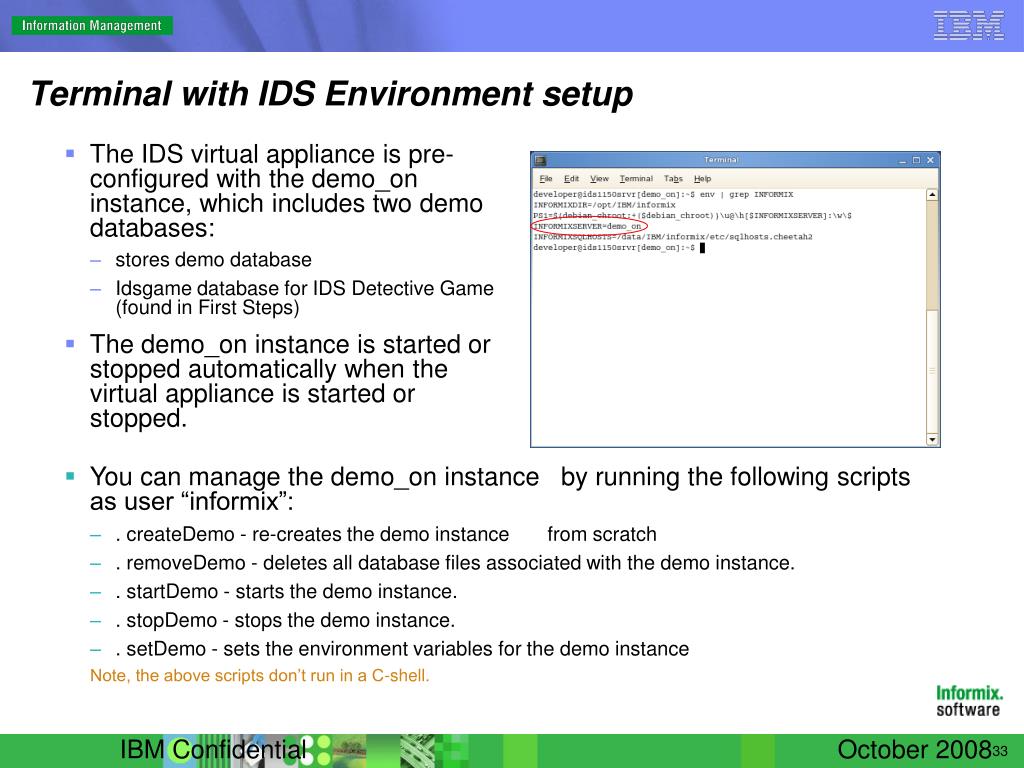The height and width of the screenshot is (768, 1024).
Task: Close the Terminal window
Action: pos(930,160)
